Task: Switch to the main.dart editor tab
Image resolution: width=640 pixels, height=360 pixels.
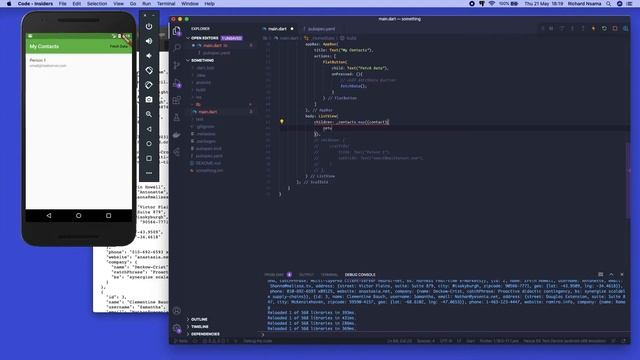Action: pyautogui.click(x=278, y=29)
